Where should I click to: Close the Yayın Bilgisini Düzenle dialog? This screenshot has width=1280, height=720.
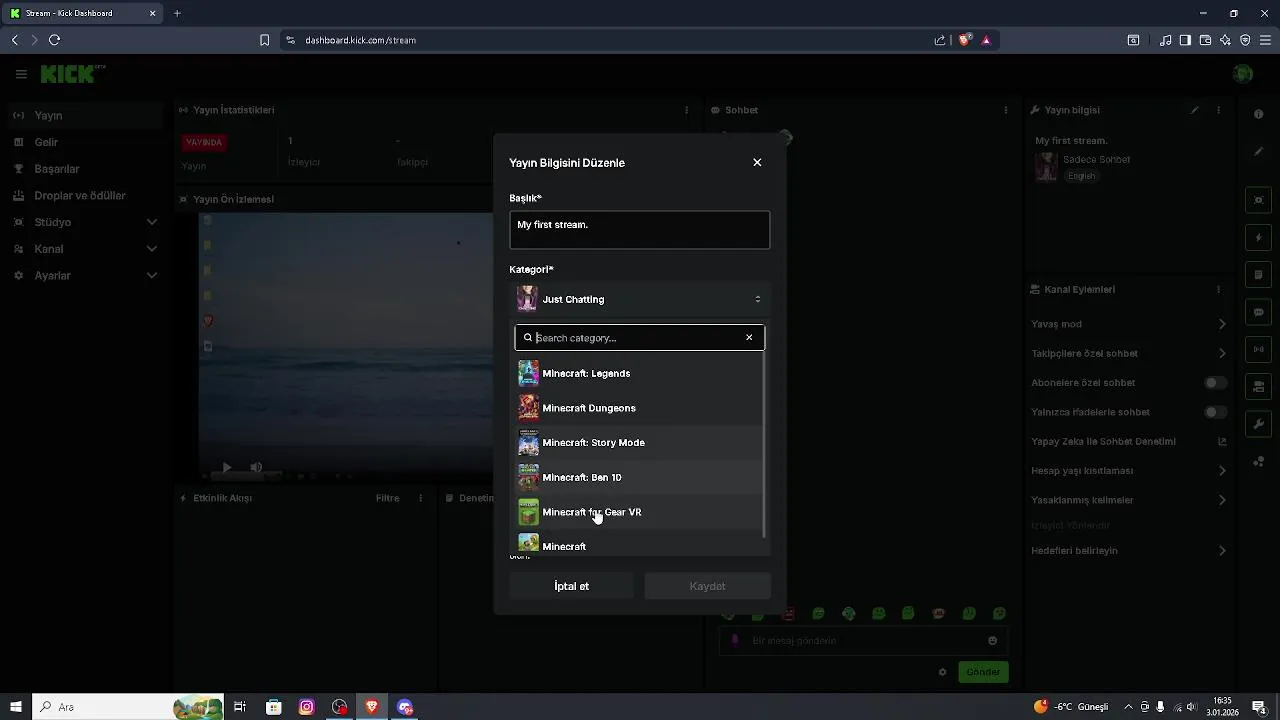(757, 162)
